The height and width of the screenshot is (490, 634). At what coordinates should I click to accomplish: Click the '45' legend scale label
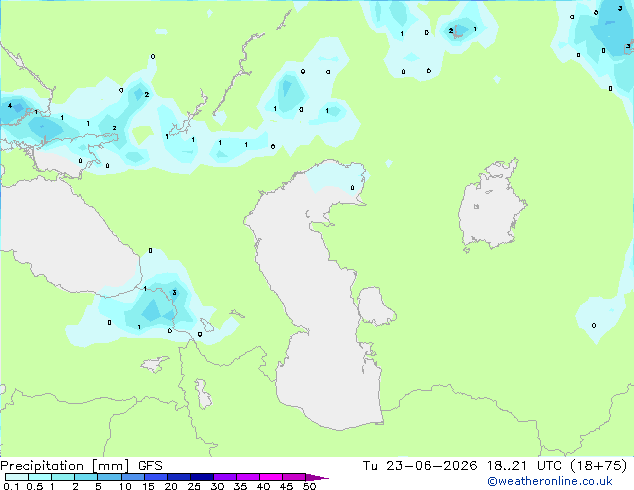point(286,486)
